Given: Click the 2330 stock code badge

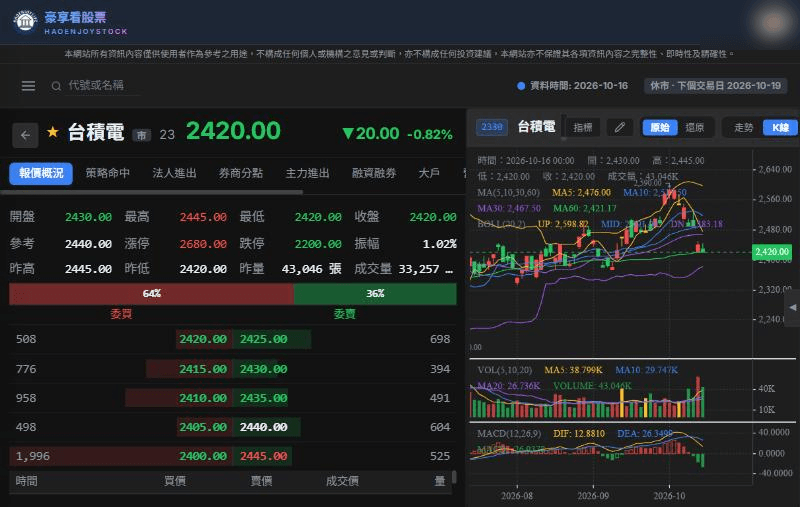Looking at the screenshot, I should (492, 127).
